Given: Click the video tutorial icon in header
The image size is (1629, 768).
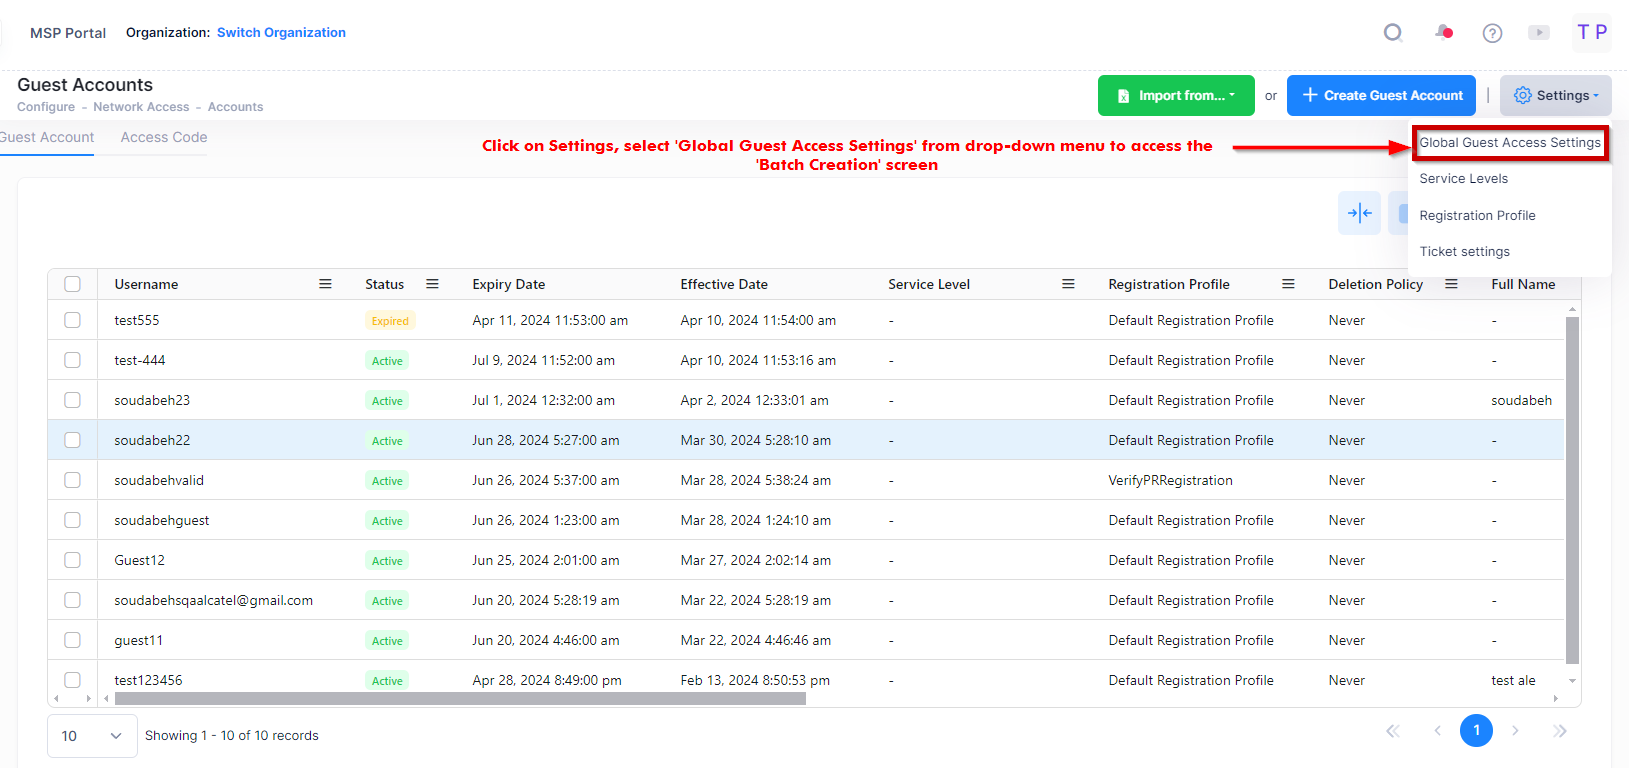Looking at the screenshot, I should (x=1539, y=33).
